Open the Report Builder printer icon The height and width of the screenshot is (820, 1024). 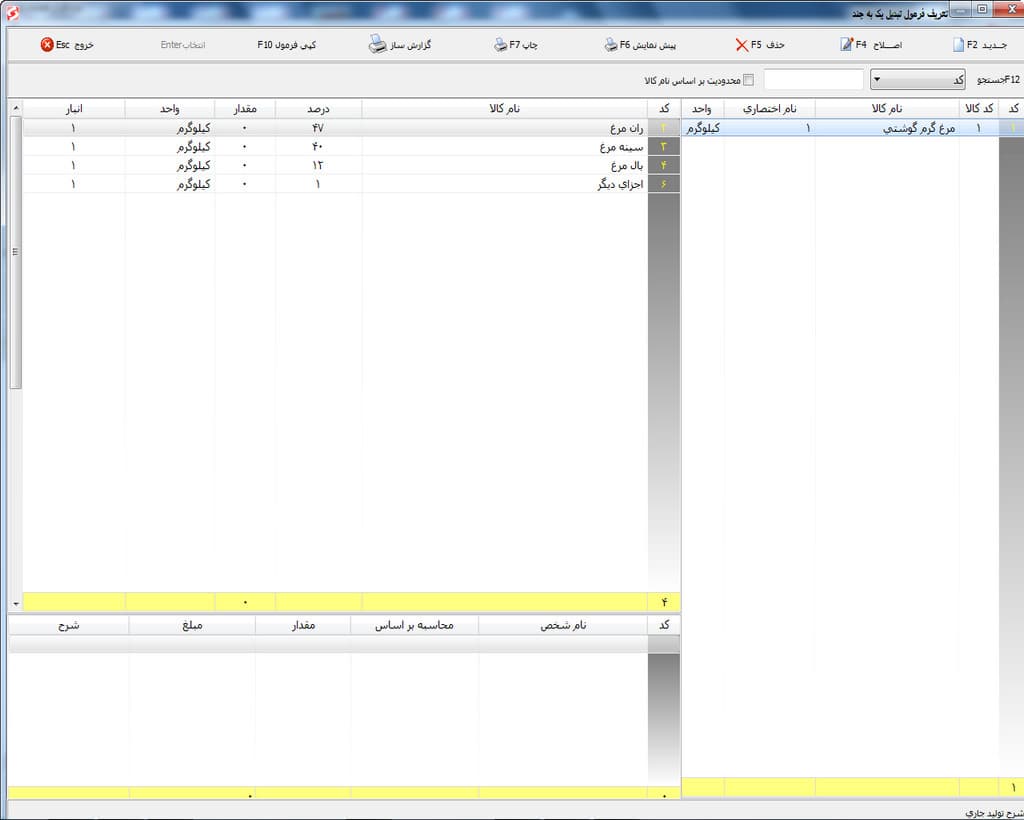pyautogui.click(x=377, y=44)
